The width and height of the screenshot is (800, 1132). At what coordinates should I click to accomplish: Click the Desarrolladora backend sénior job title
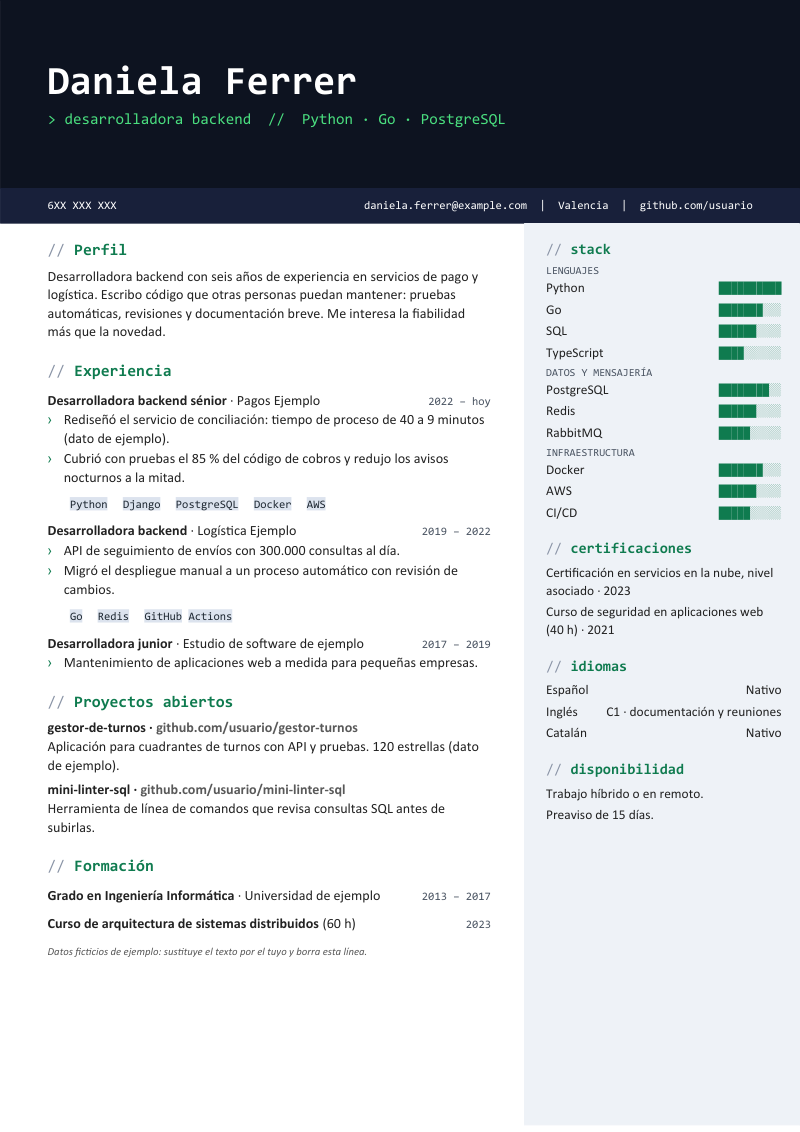tap(137, 401)
